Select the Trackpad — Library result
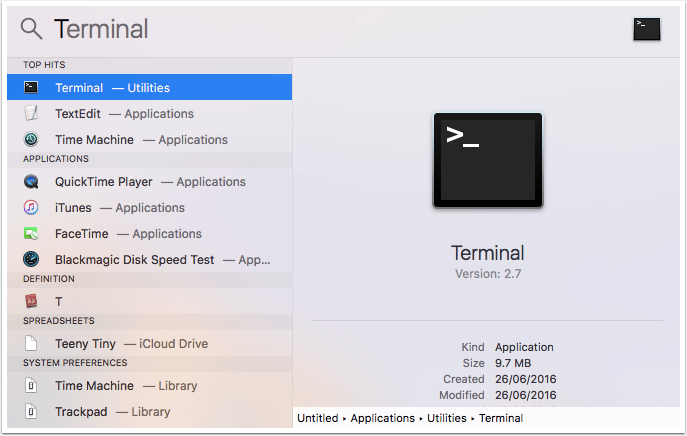 pyautogui.click(x=149, y=411)
